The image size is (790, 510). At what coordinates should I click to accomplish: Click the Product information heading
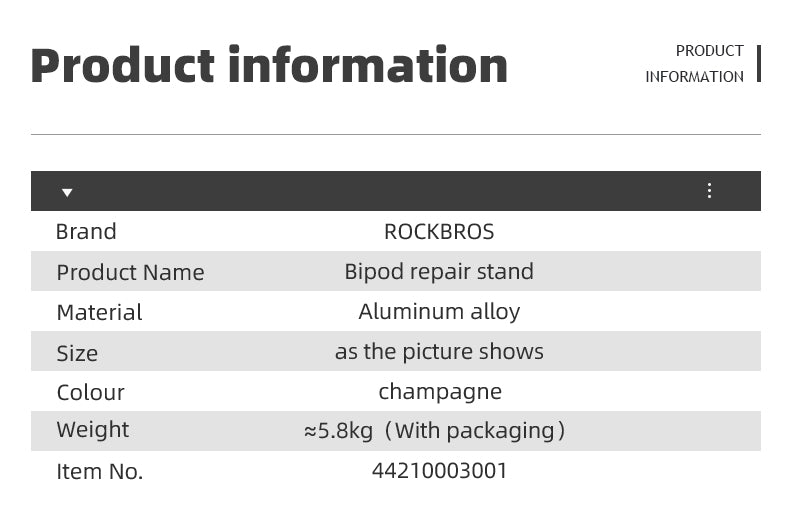coord(269,66)
